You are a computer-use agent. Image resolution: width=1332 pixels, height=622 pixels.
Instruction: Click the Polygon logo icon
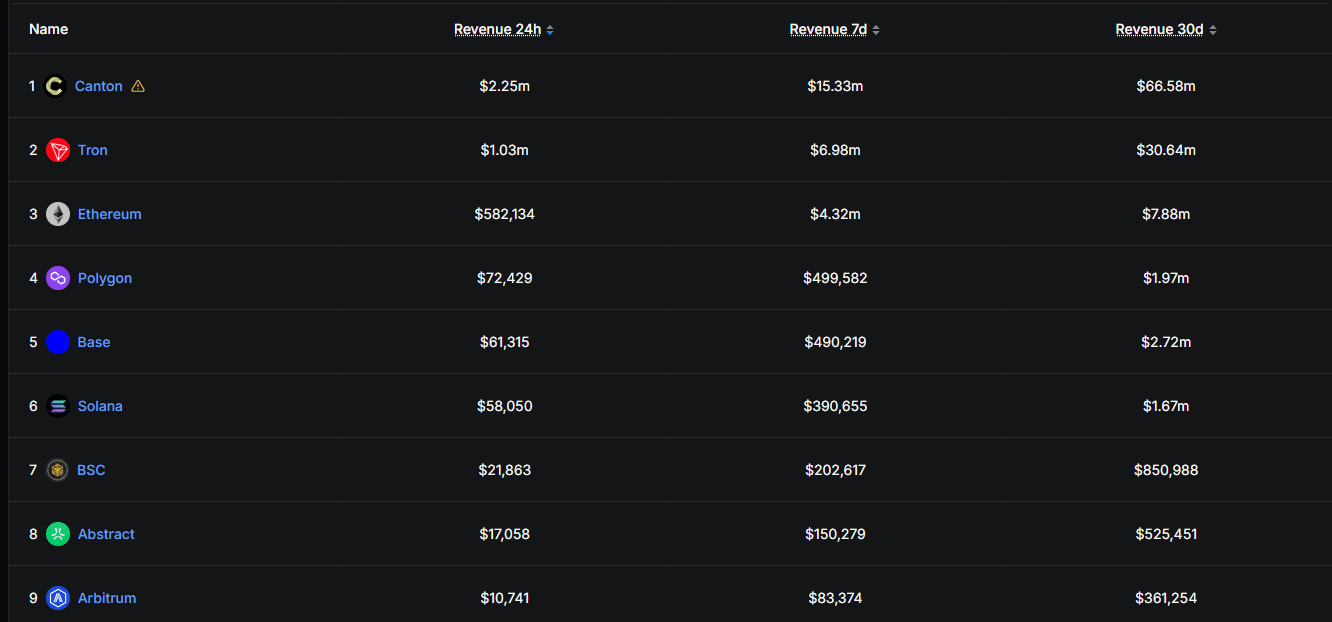[x=57, y=278]
